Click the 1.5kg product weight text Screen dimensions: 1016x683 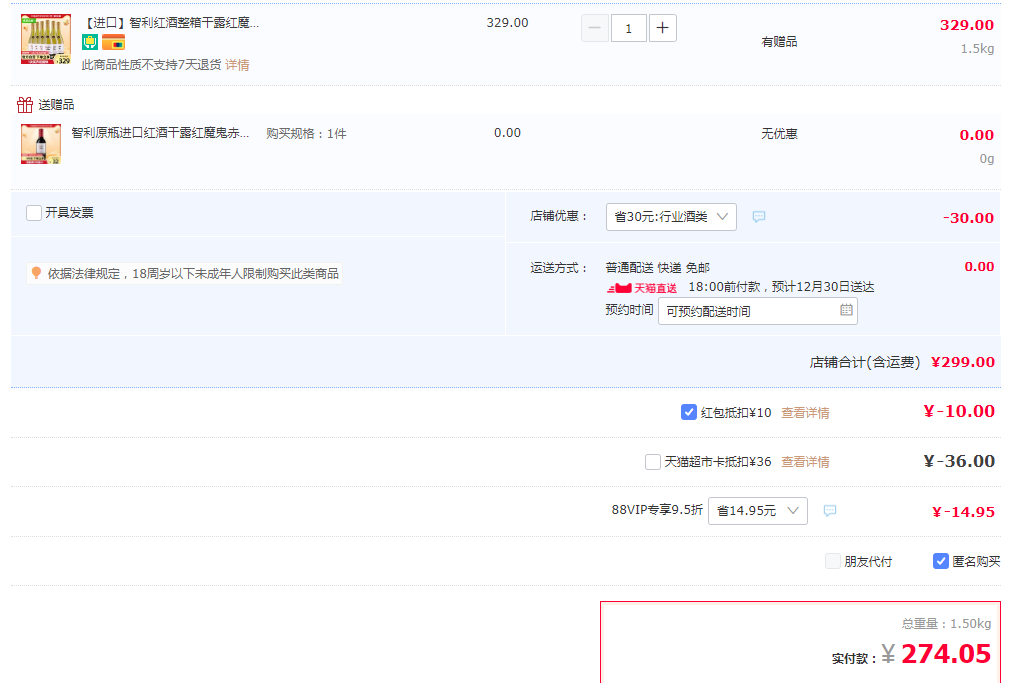(x=977, y=49)
